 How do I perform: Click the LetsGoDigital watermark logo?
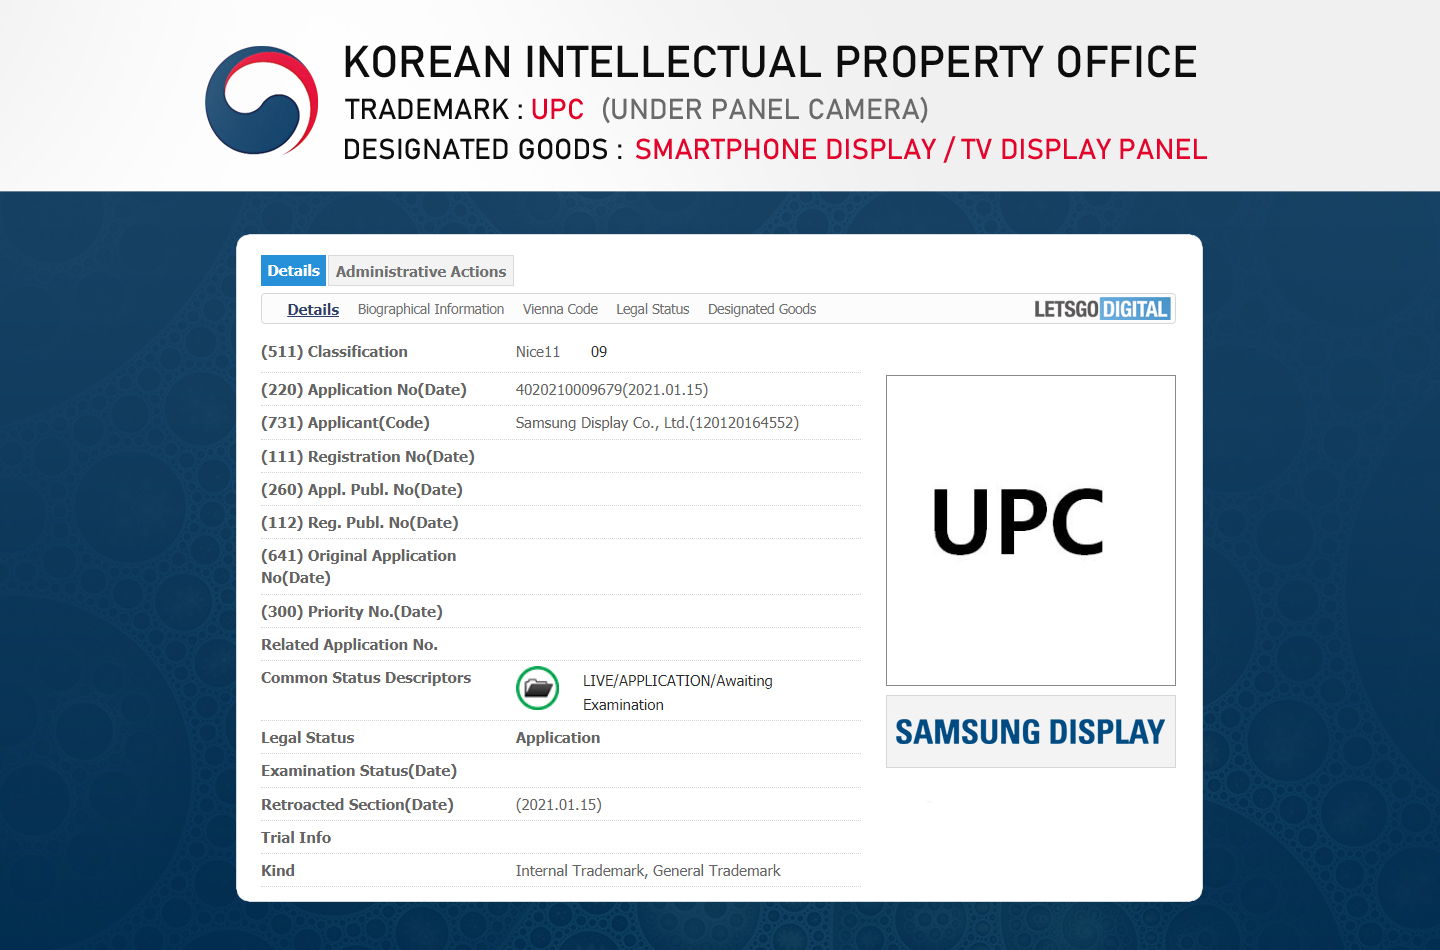click(1101, 309)
